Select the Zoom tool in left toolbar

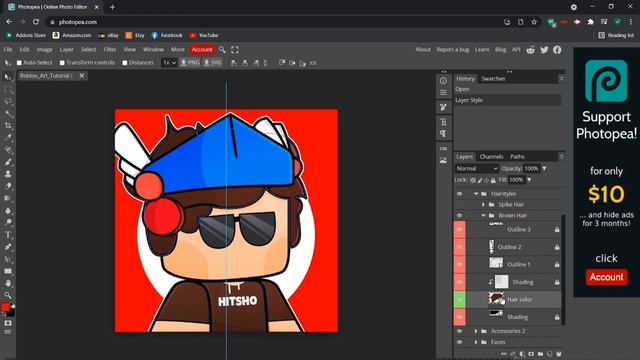8,295
